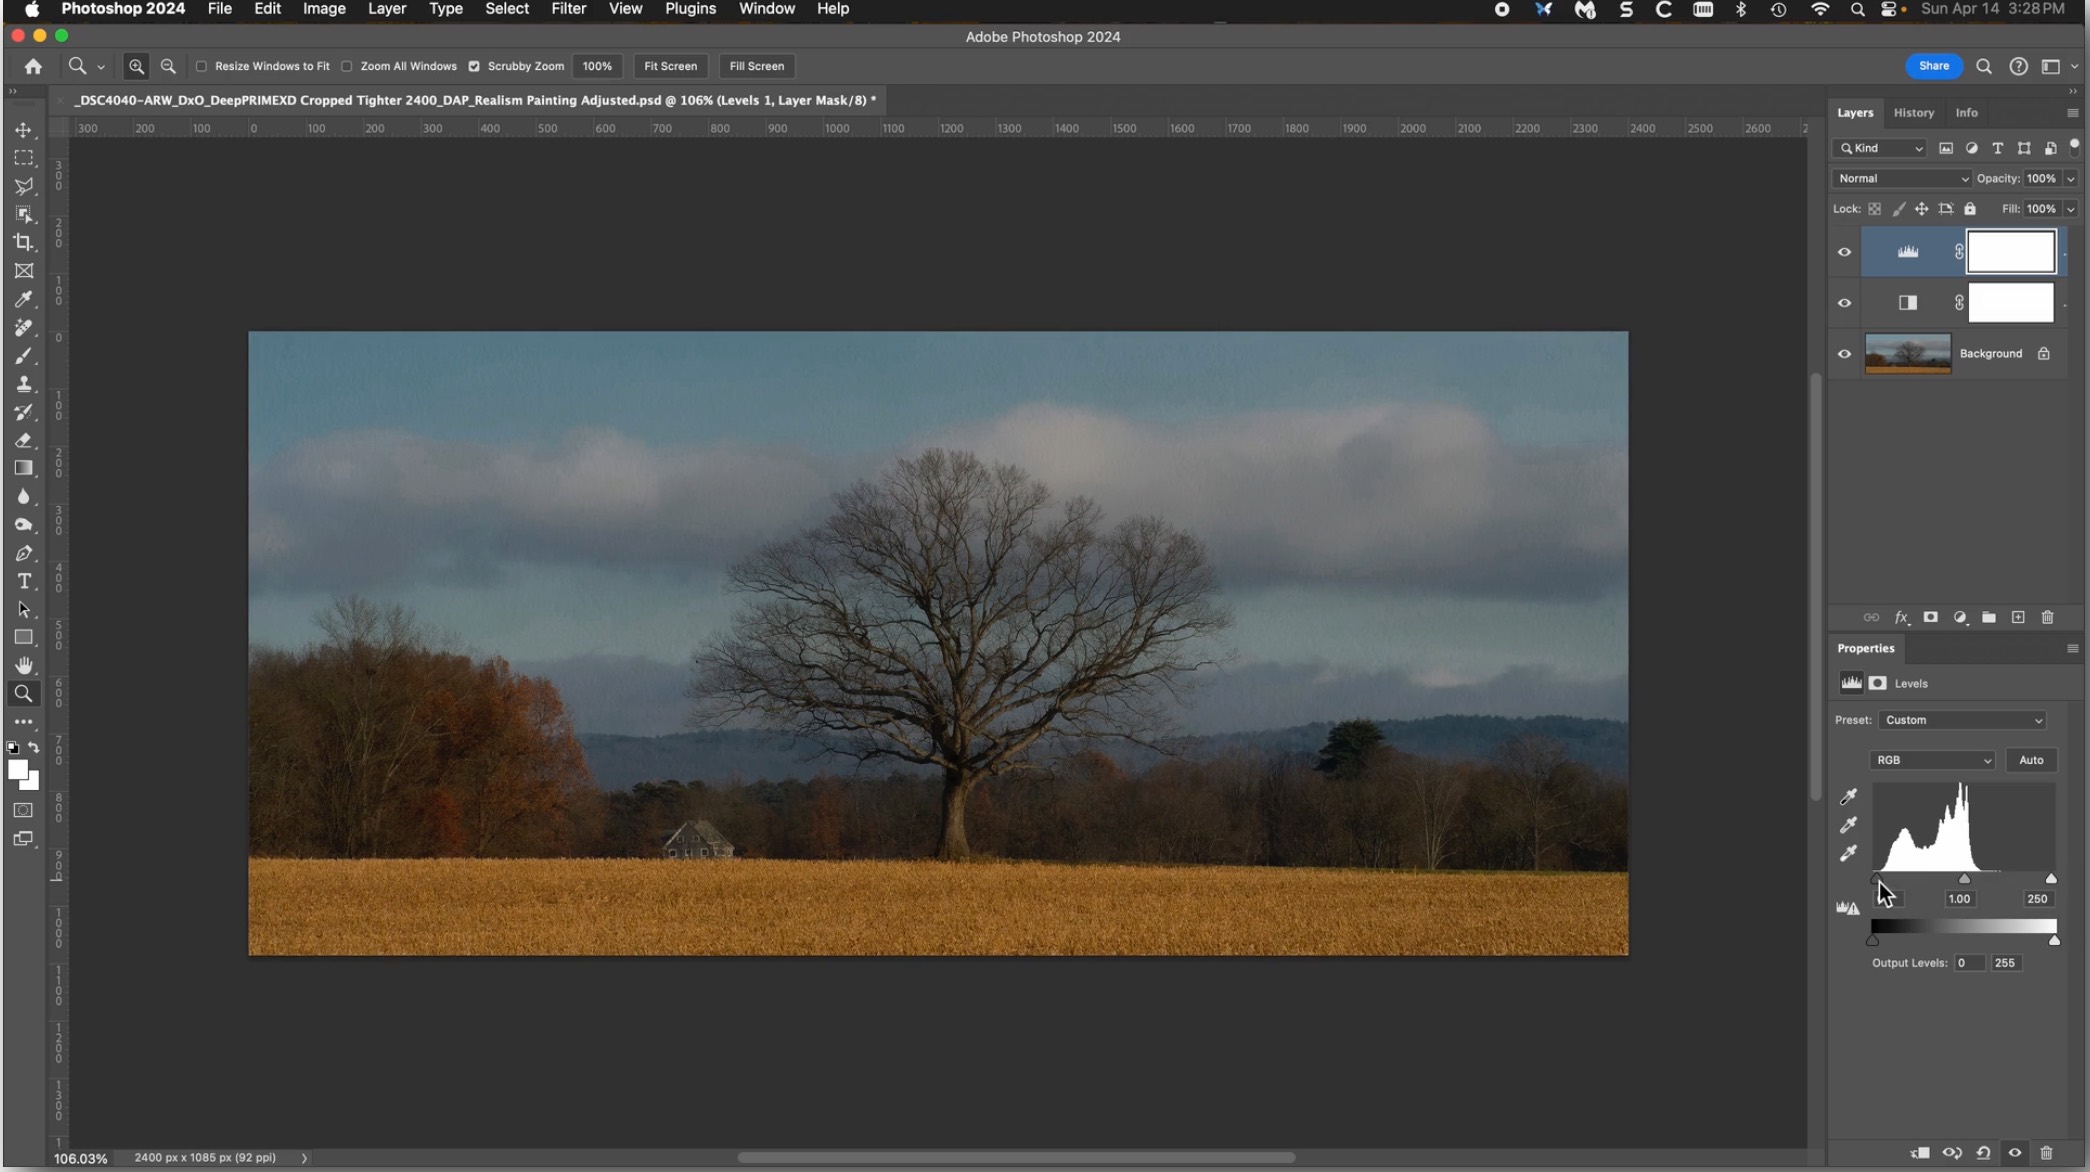Select the Type tool

(25, 582)
